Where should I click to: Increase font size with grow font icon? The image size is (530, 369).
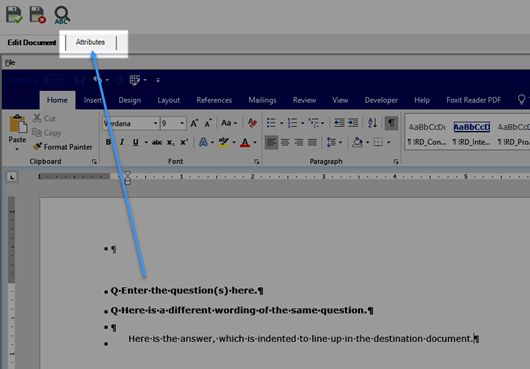pyautogui.click(x=194, y=123)
